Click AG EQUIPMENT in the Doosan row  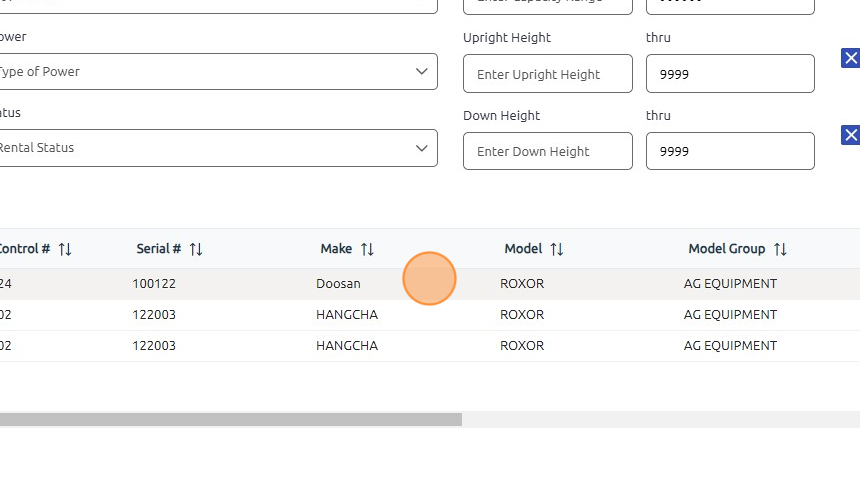(730, 284)
